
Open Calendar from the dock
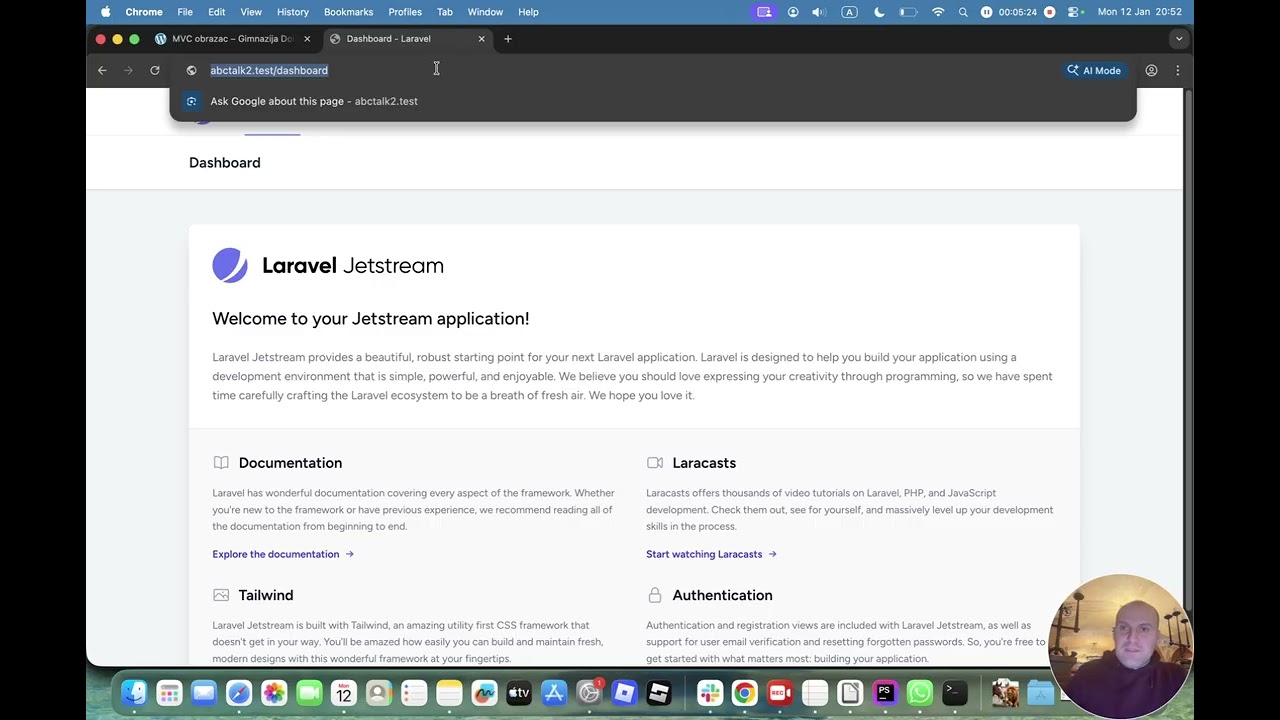(344, 692)
